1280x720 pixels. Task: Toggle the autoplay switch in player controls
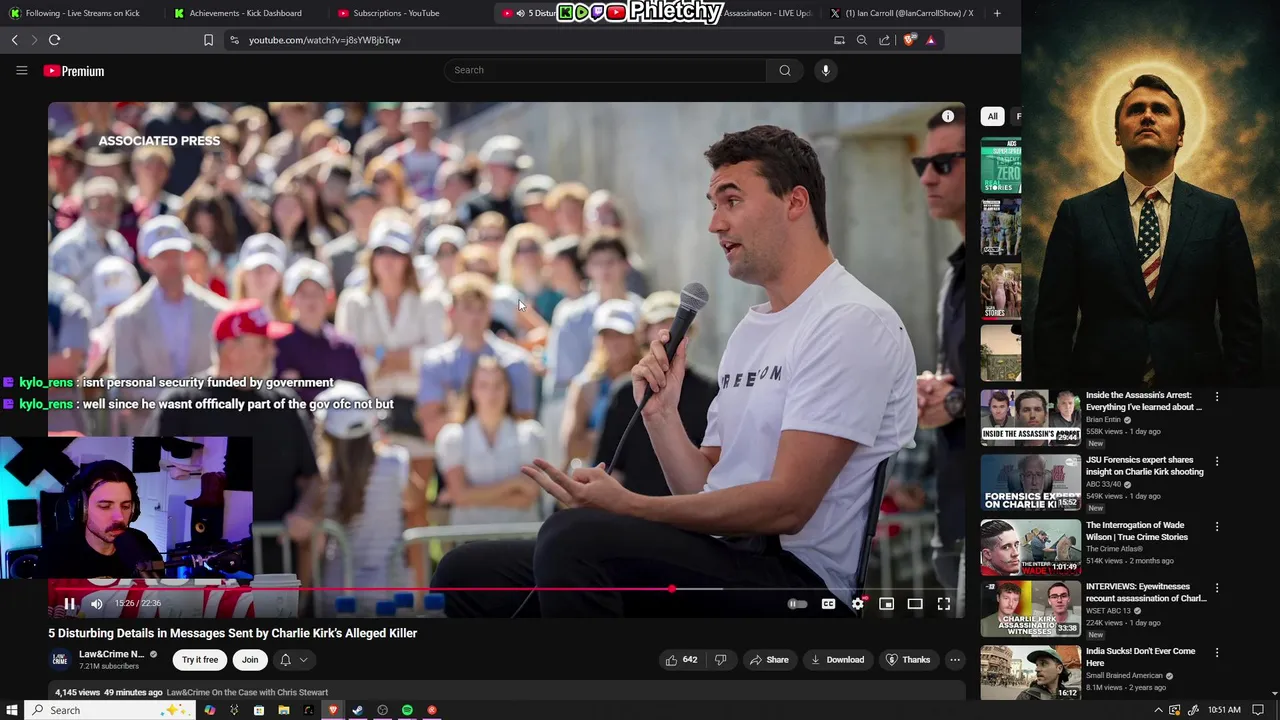pos(797,604)
